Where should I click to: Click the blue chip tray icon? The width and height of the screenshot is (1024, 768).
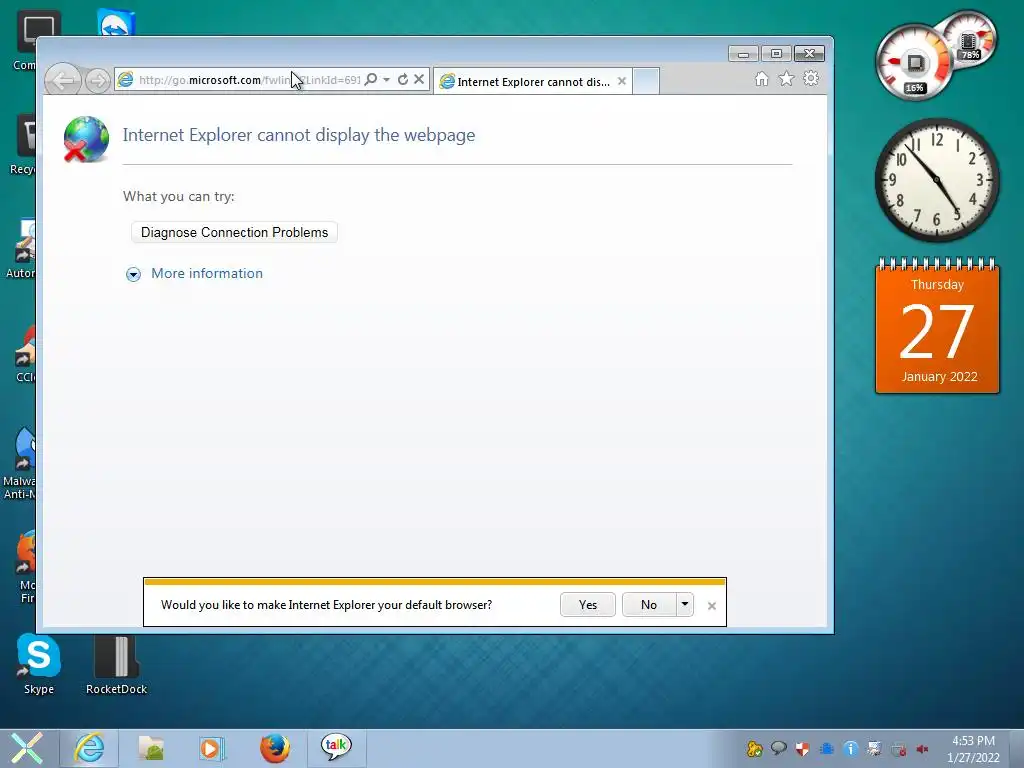[827, 749]
